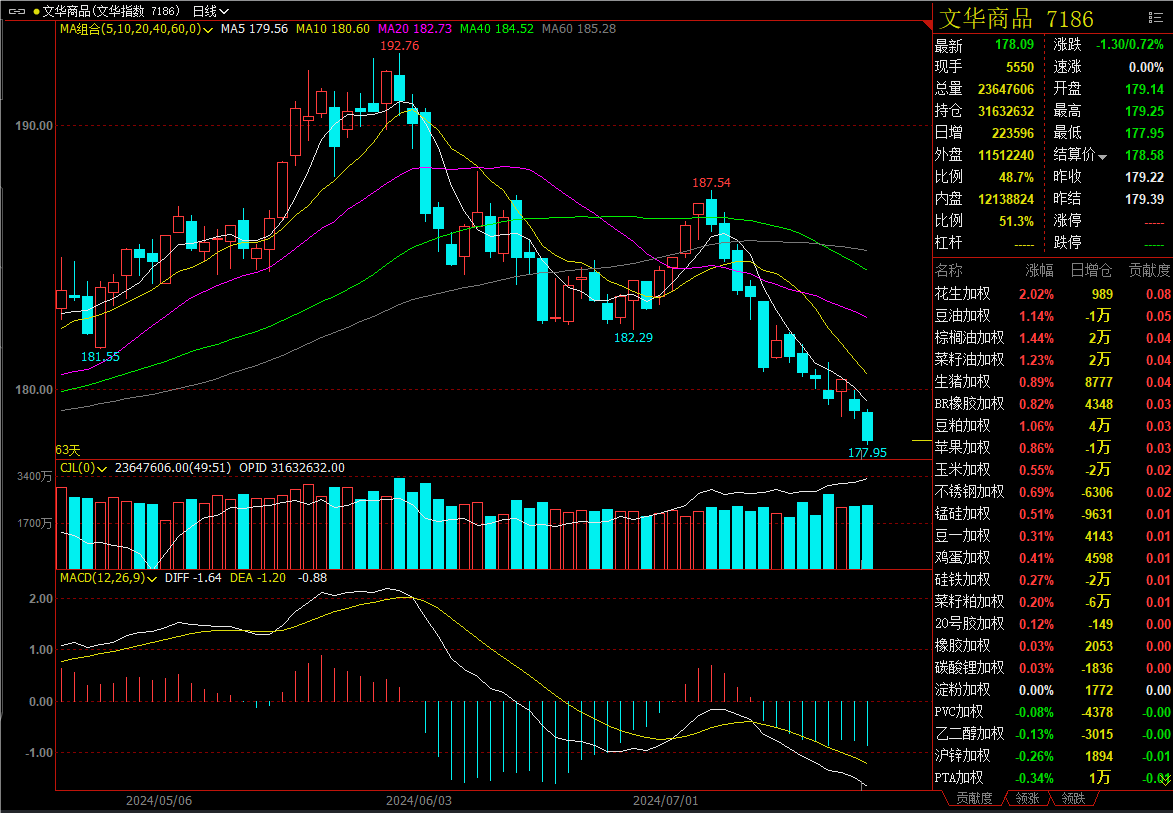This screenshot has height=813, width=1173.
Task: Expand the MACD(12,26,9) indicator dropdown
Action: (x=153, y=578)
